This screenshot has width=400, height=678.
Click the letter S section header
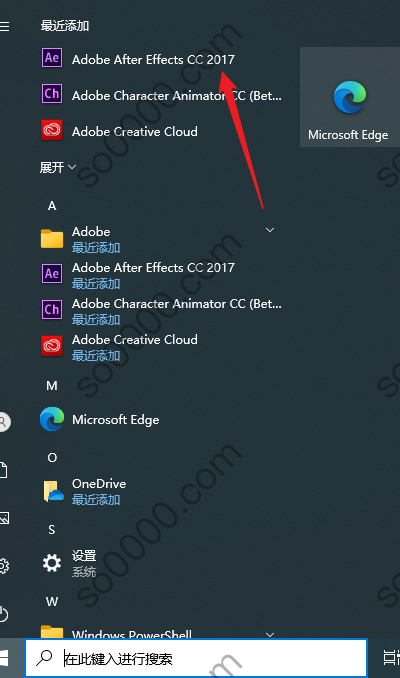[52, 530]
